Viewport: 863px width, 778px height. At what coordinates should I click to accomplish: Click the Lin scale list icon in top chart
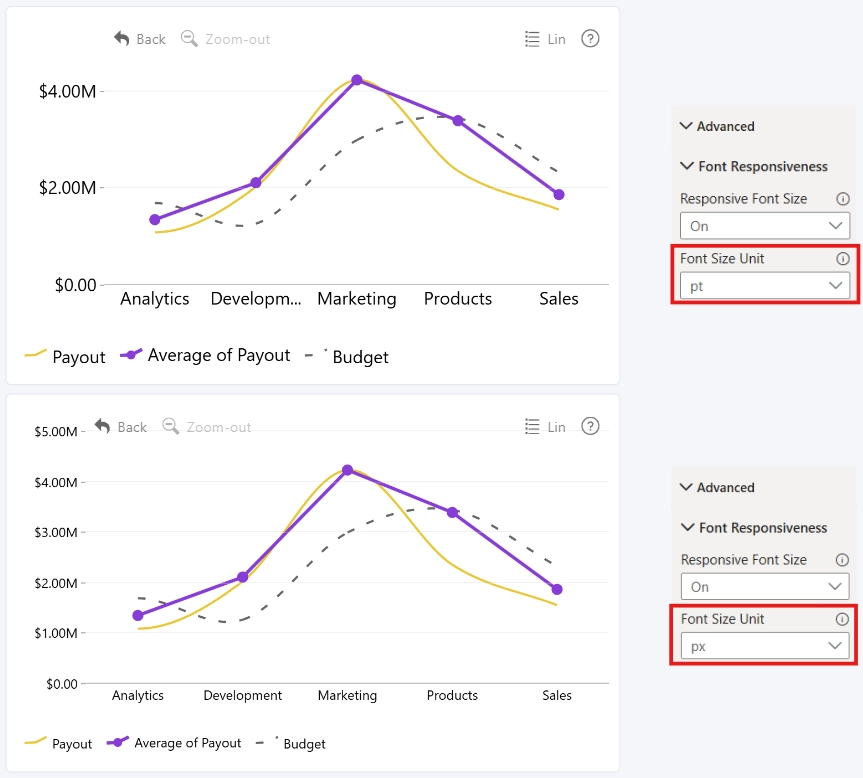coord(532,39)
